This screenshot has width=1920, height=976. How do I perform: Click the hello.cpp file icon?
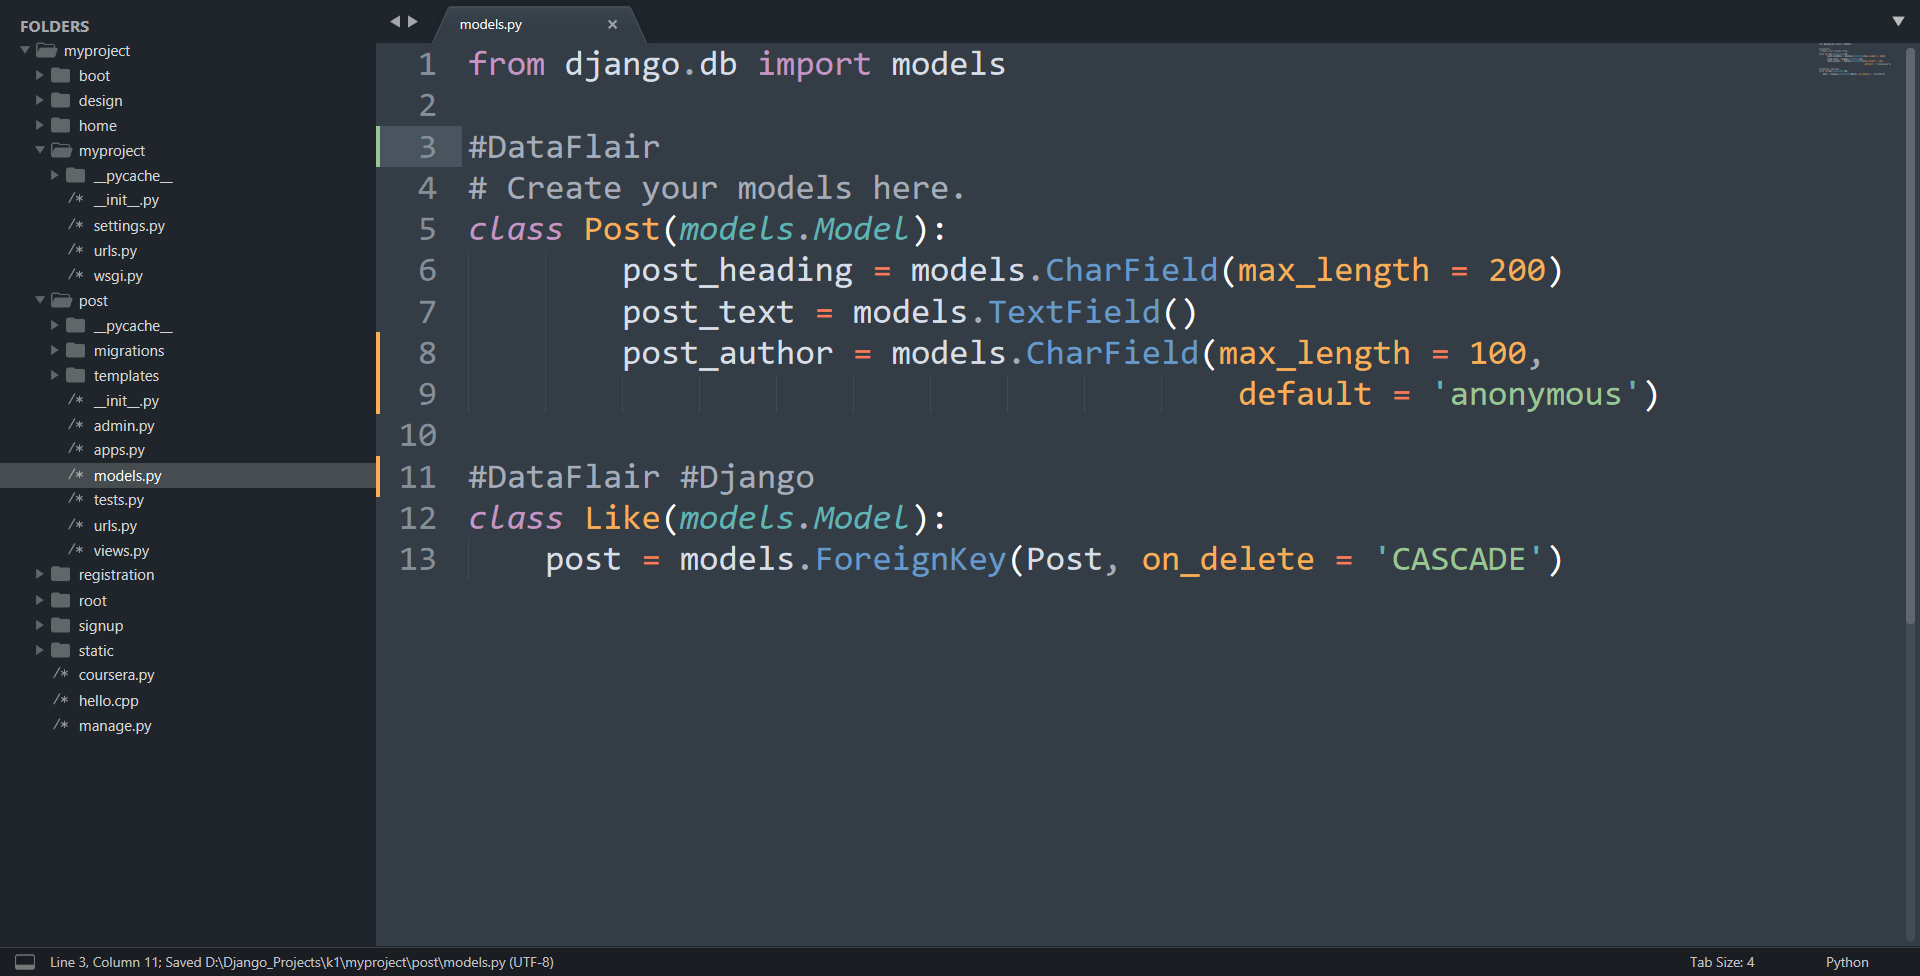62,700
